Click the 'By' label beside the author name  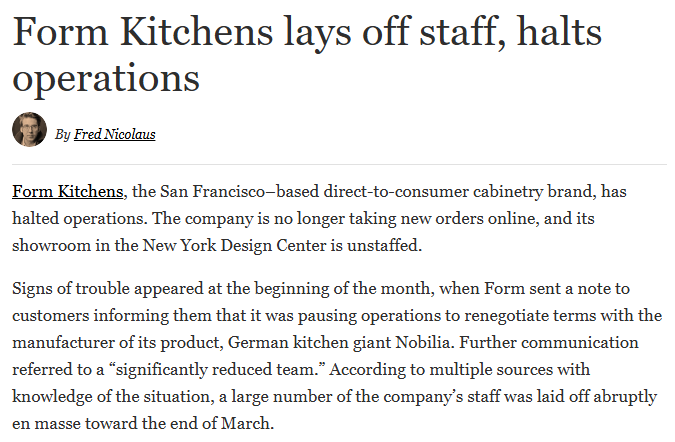[x=62, y=135]
